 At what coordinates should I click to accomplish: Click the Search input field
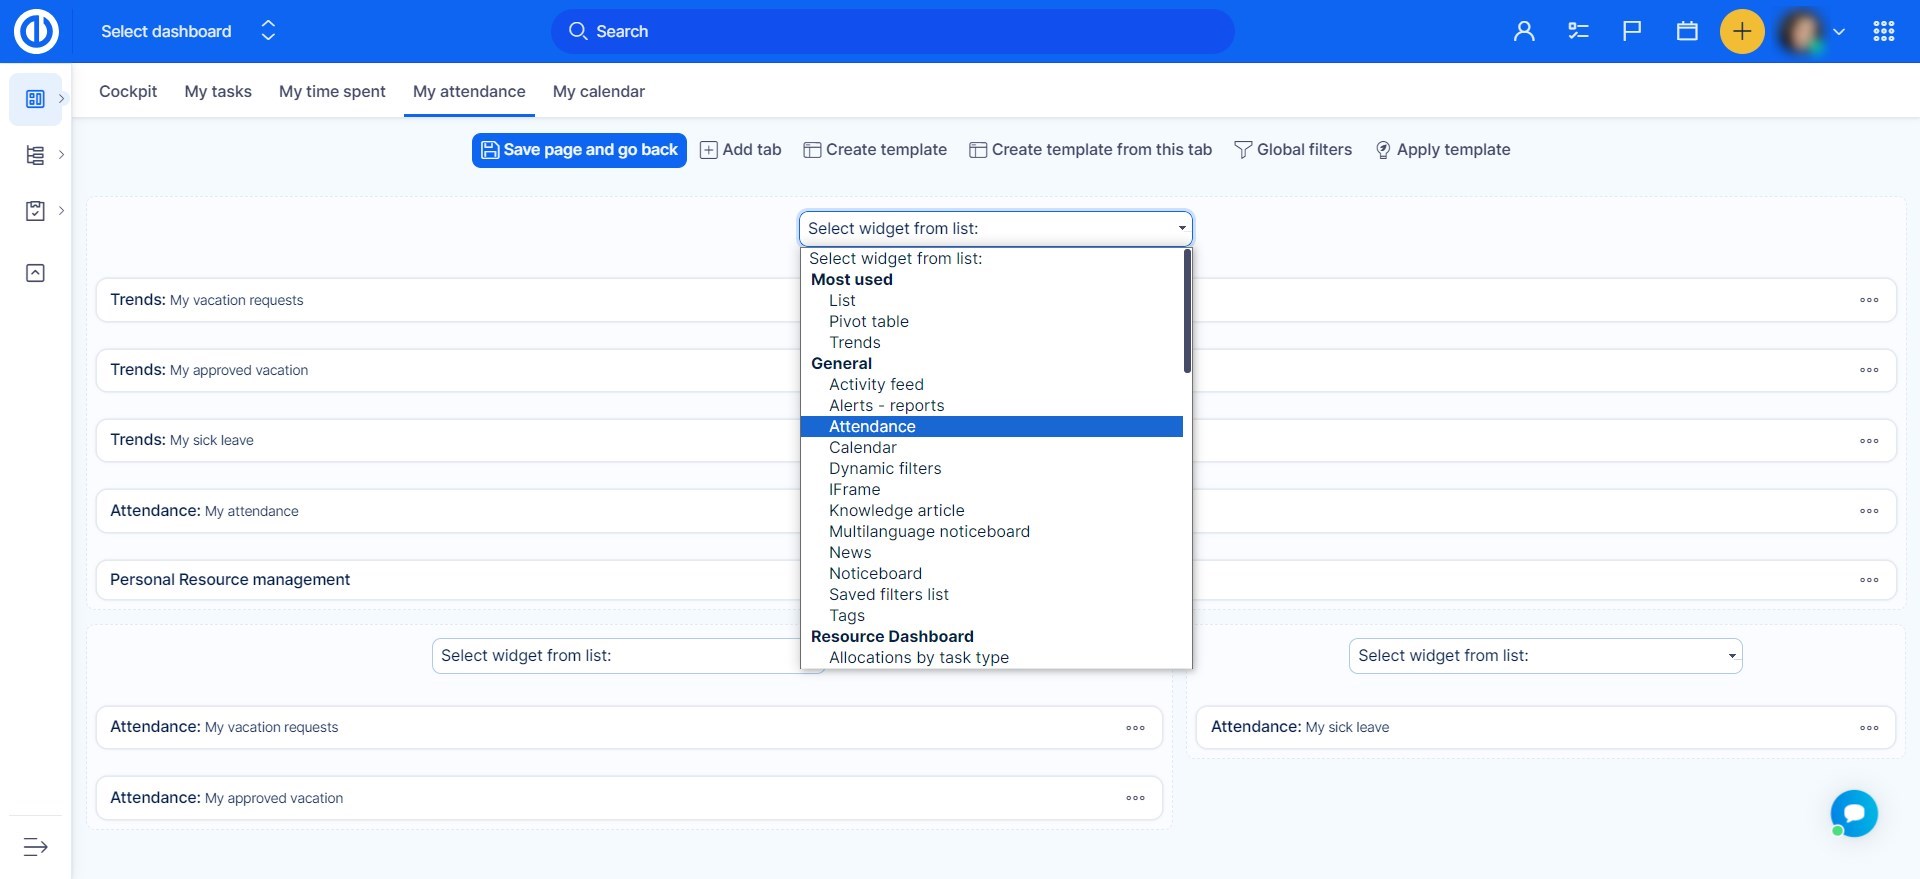pos(892,32)
